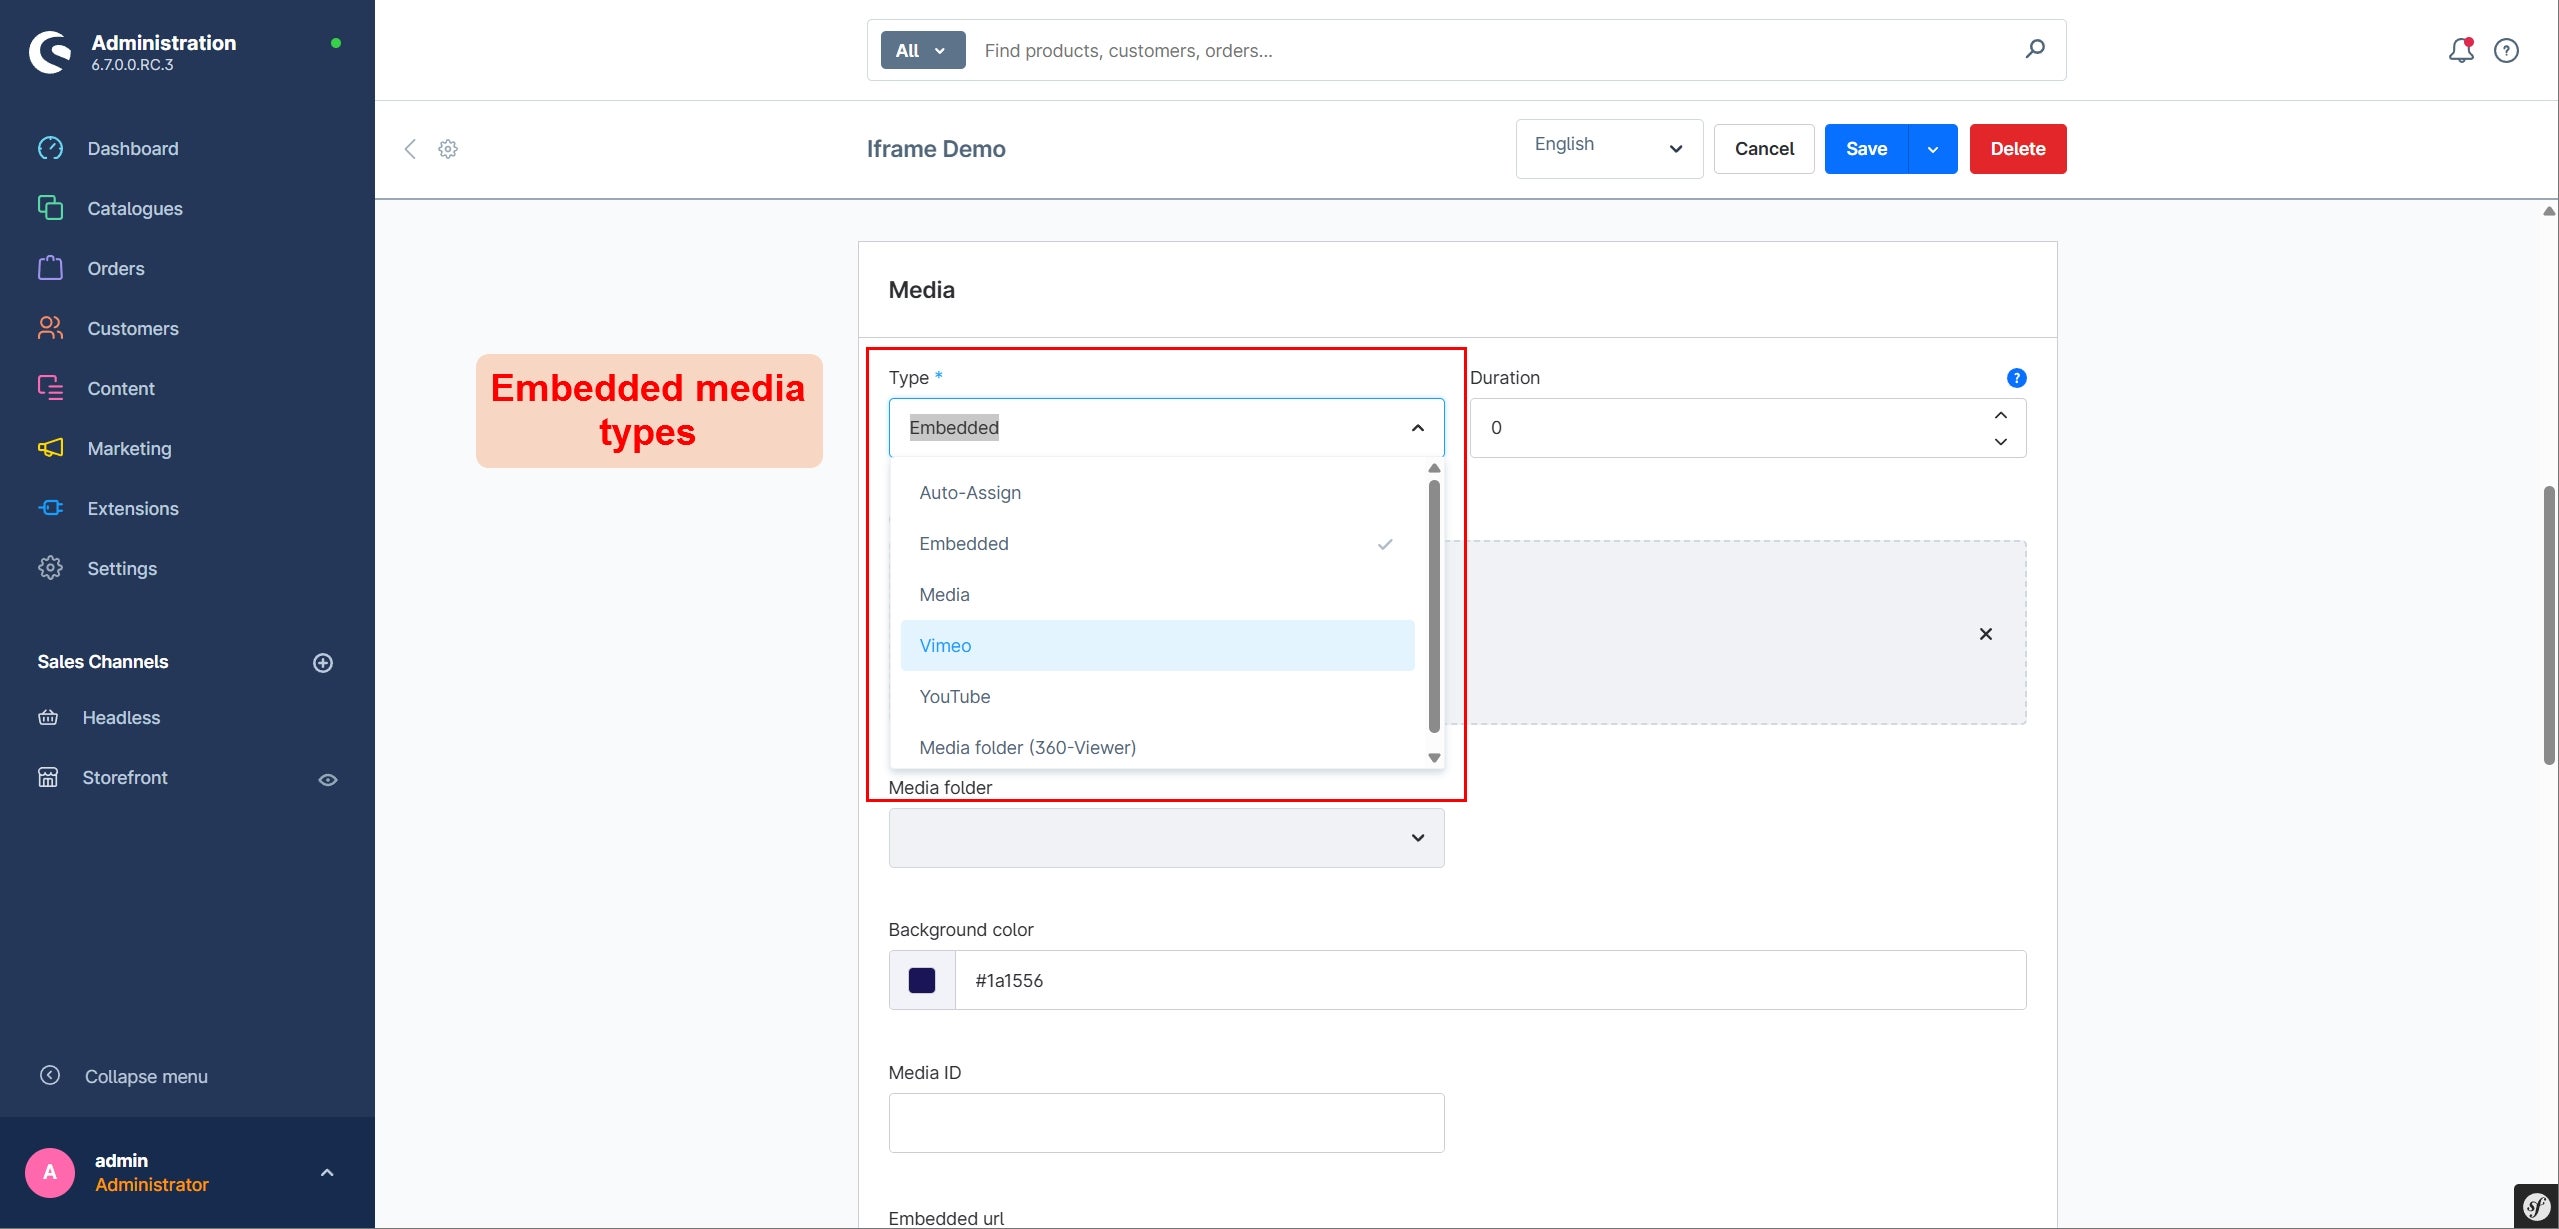
Task: Open the Media folder dropdown
Action: (x=1166, y=838)
